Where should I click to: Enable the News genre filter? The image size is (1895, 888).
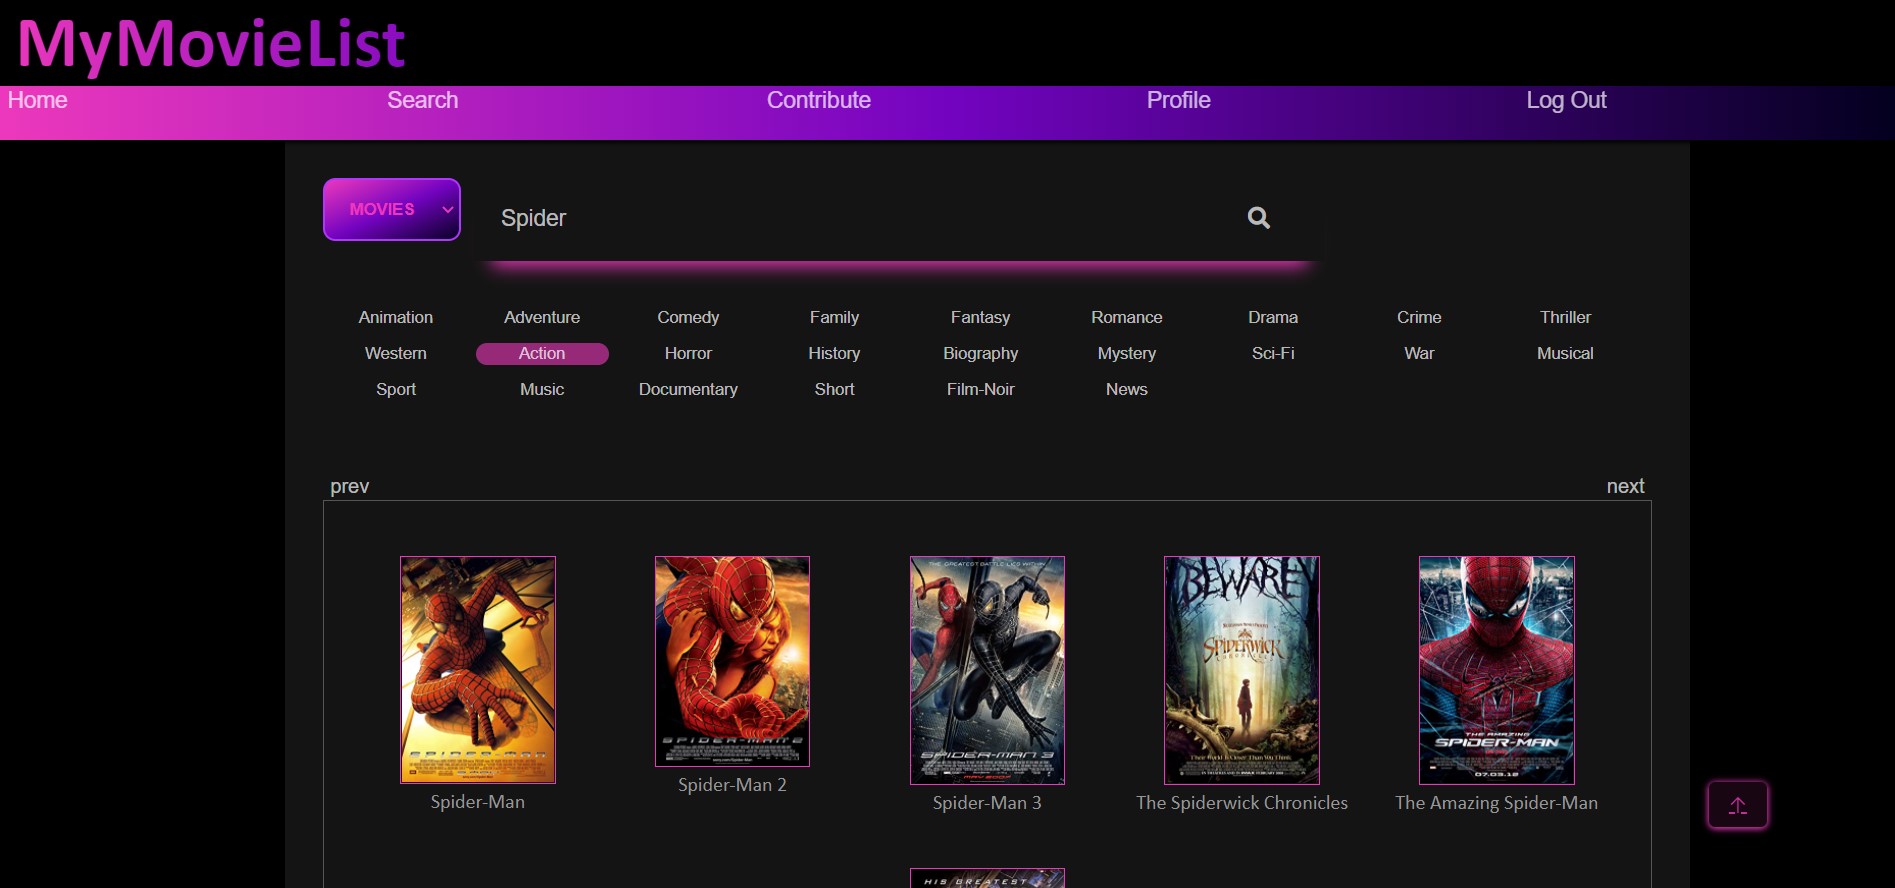click(1127, 389)
